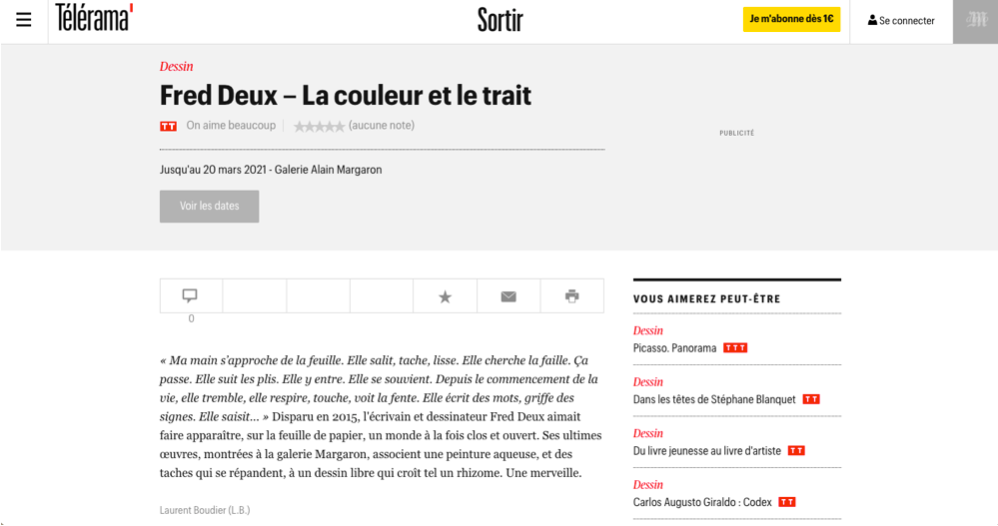Click the comment count 0
998x526 pixels.
[191, 319]
